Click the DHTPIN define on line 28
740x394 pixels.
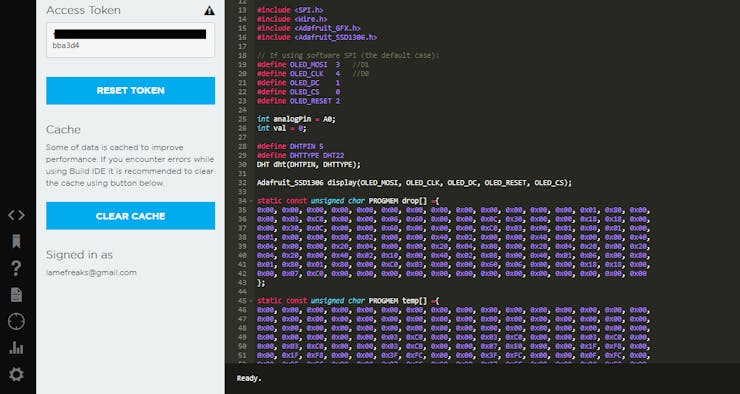tap(290, 146)
